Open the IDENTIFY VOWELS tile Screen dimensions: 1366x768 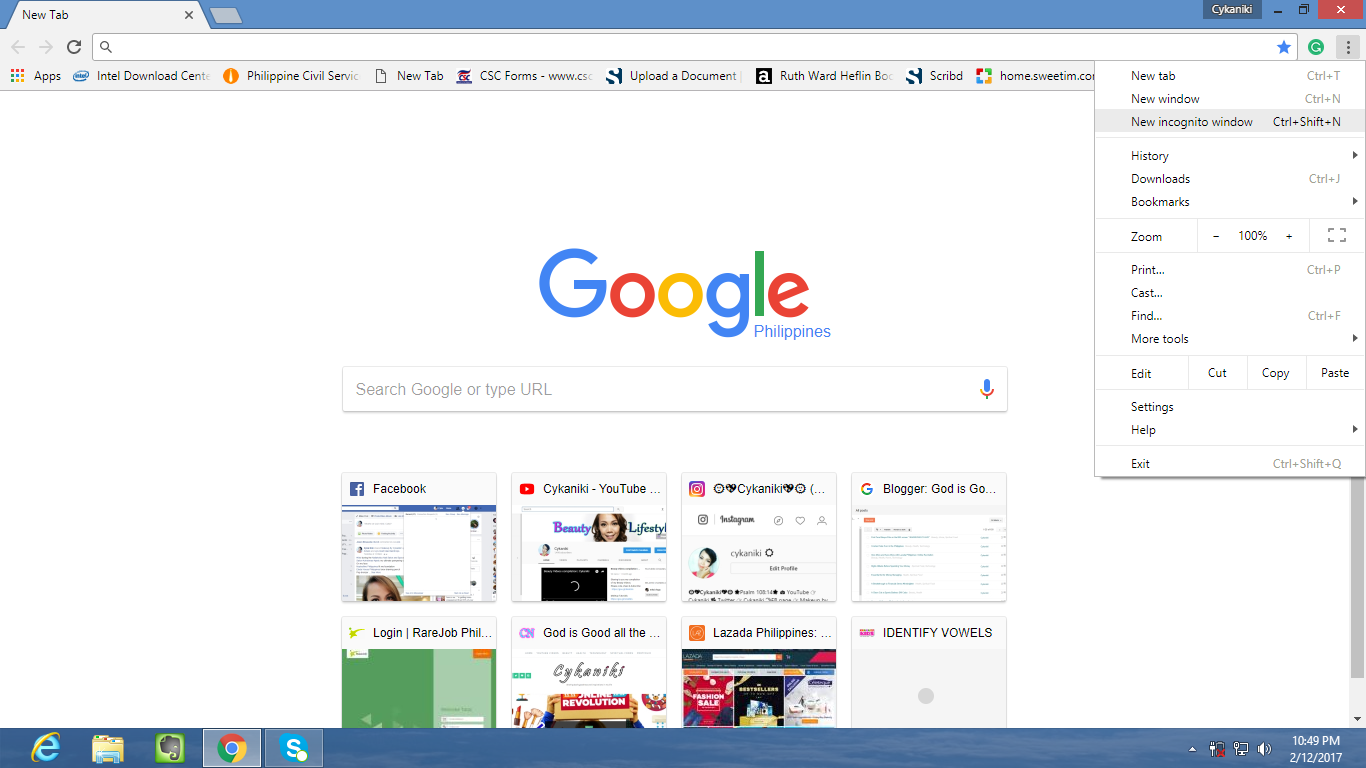(x=929, y=673)
